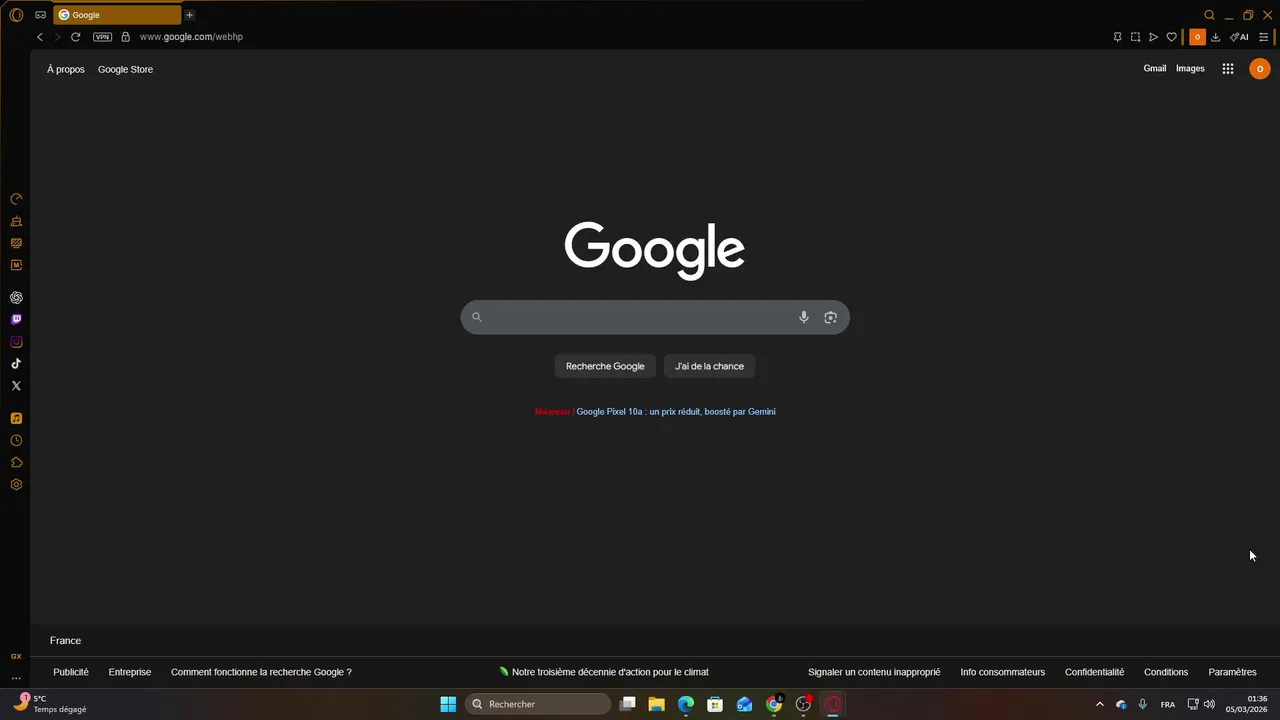Screen dimensions: 1280x720
Task: Open File Explorer from the taskbar
Action: point(657,704)
